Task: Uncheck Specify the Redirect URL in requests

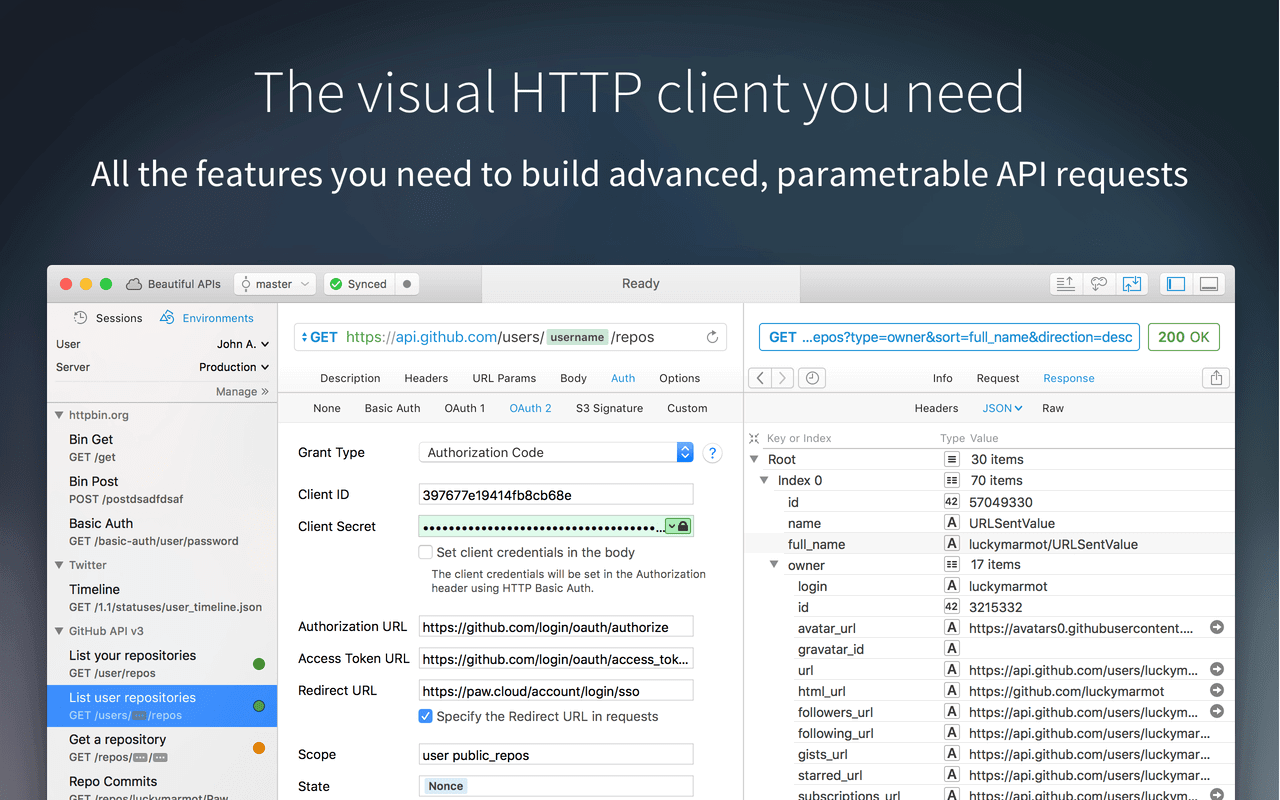Action: click(426, 716)
